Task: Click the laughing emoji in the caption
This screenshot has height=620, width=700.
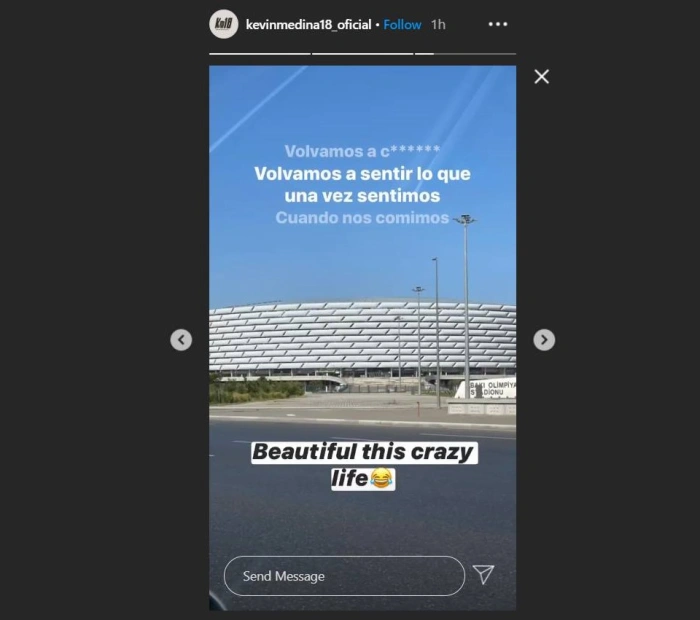Action: (x=381, y=478)
